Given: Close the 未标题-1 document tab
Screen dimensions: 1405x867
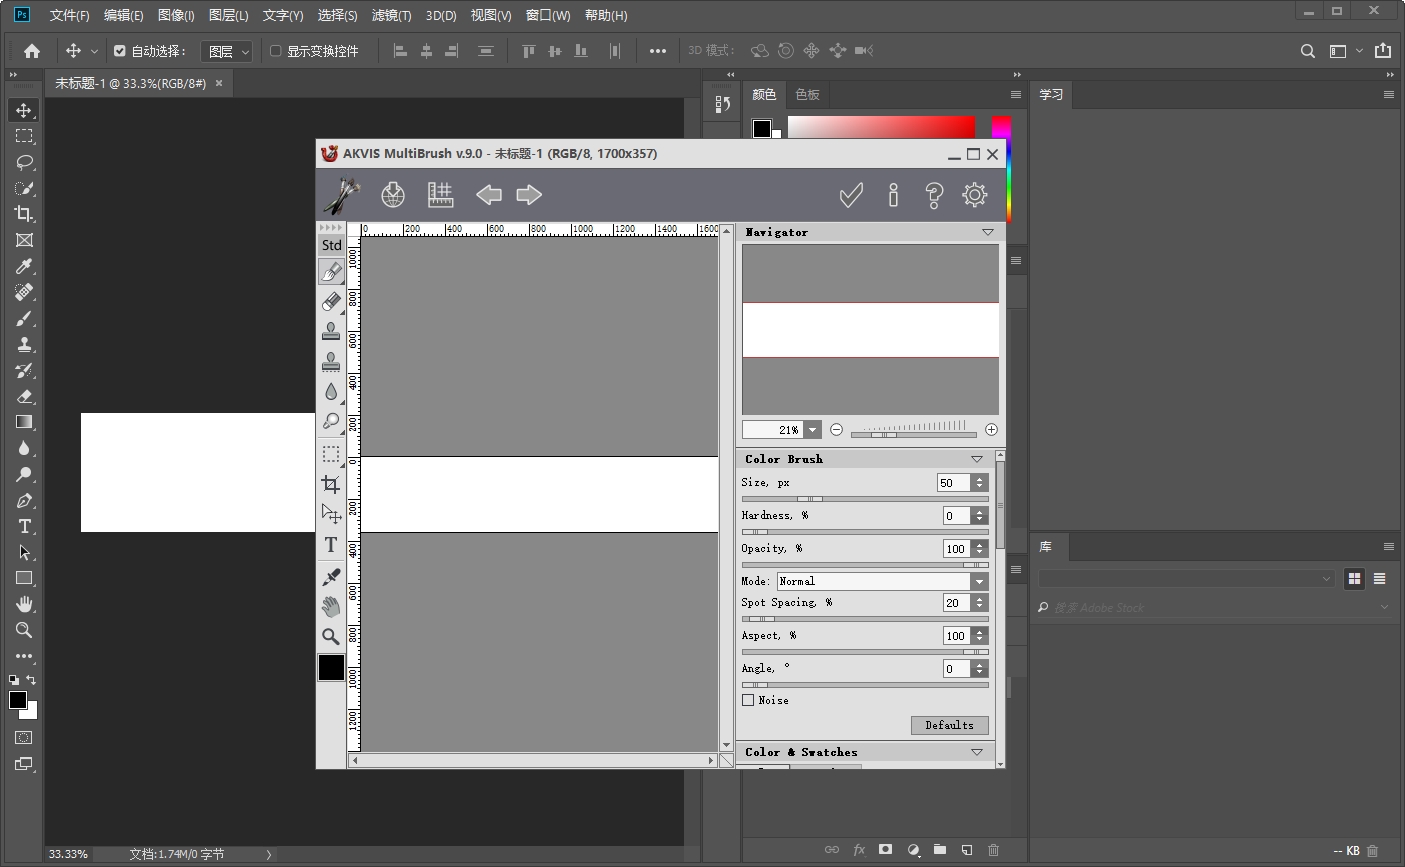Looking at the screenshot, I should pyautogui.click(x=220, y=84).
